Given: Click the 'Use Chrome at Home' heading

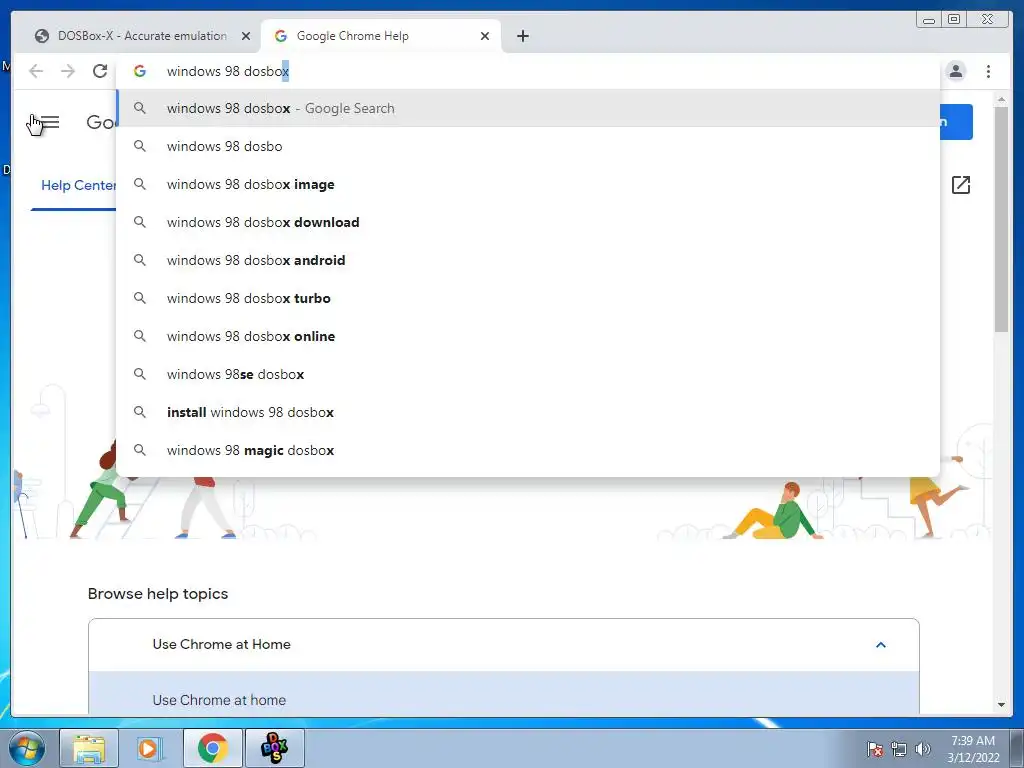Looking at the screenshot, I should (221, 644).
